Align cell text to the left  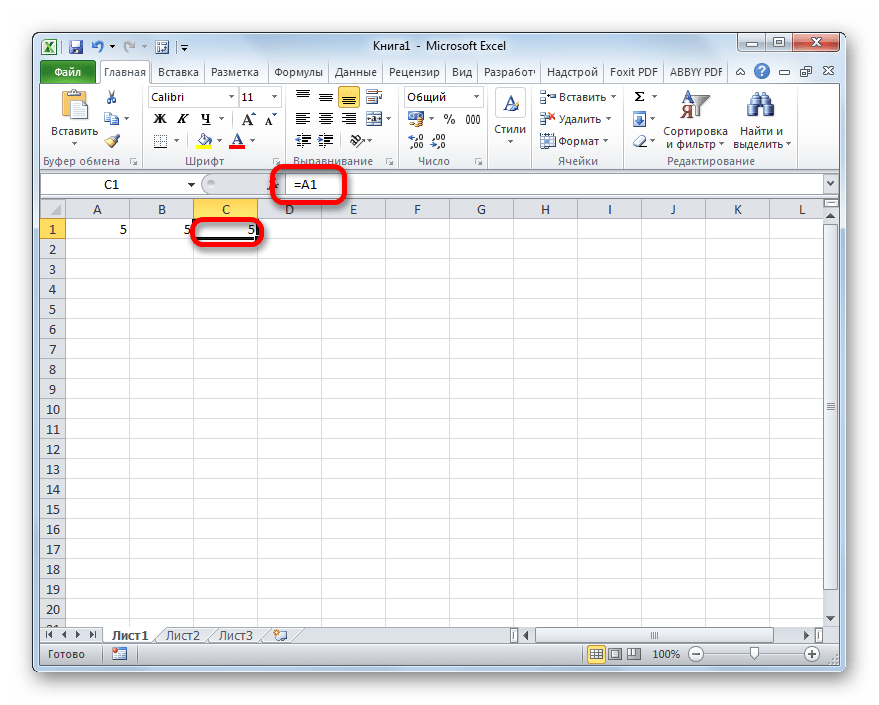click(x=303, y=119)
